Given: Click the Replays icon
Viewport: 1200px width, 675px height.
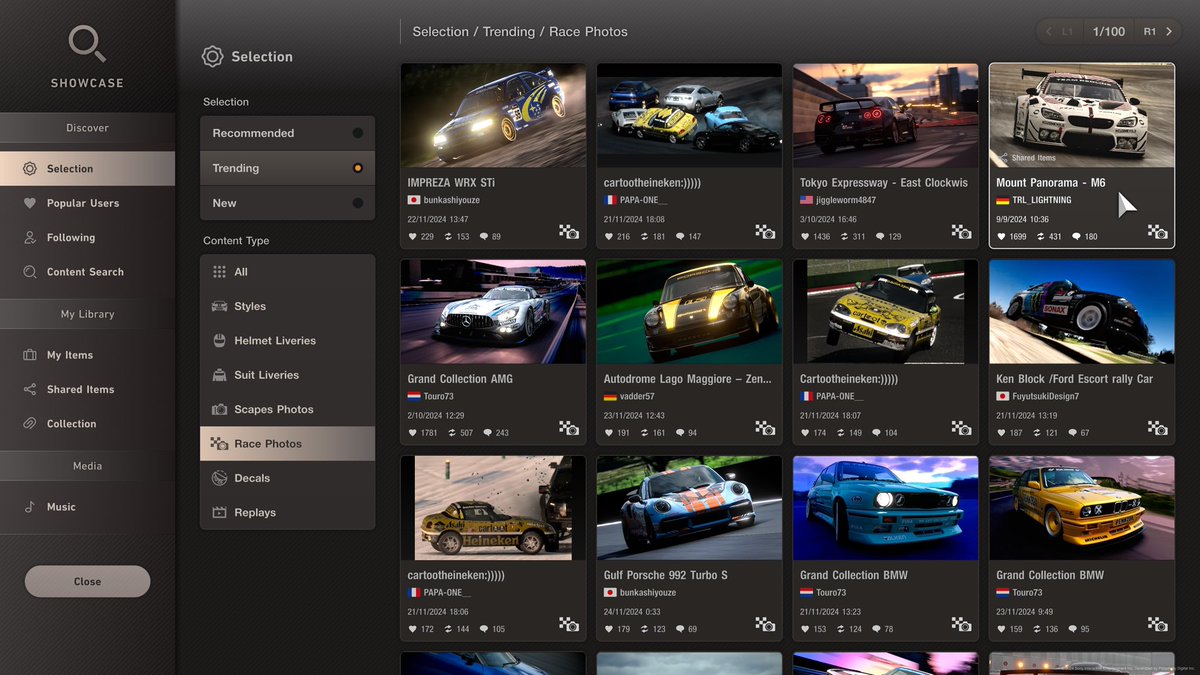Looking at the screenshot, I should 219,512.
